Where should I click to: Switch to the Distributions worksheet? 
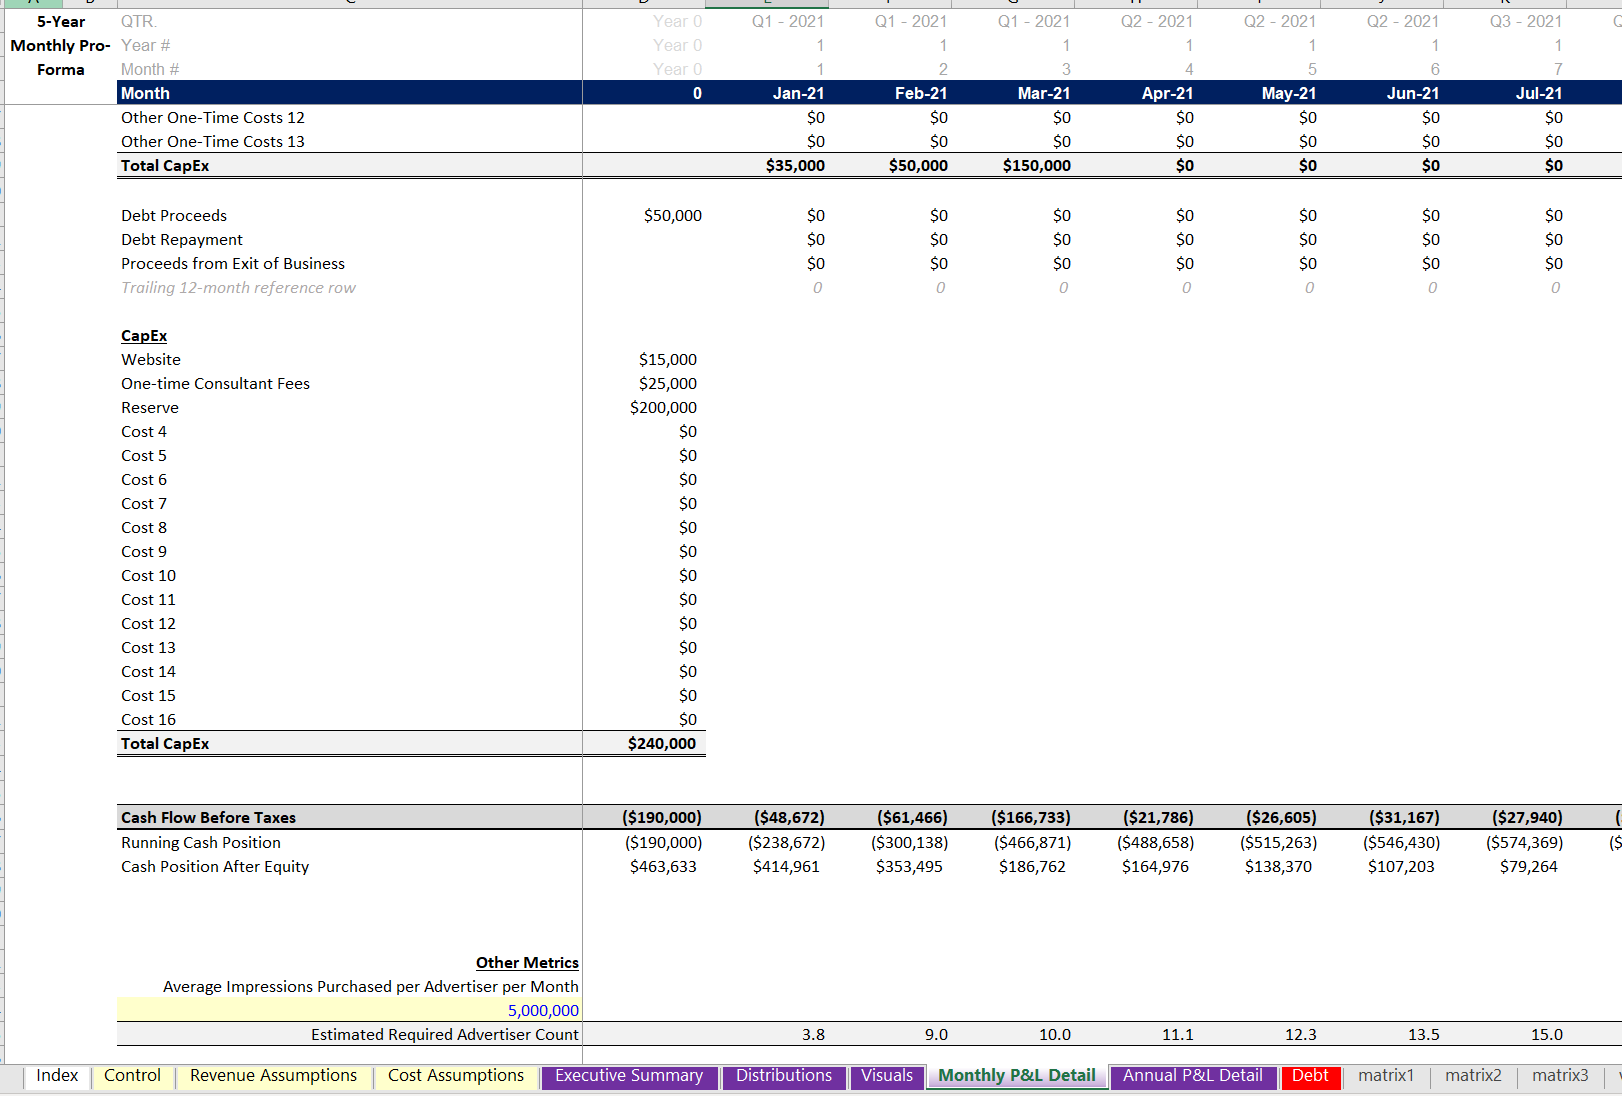pyautogui.click(x=784, y=1076)
